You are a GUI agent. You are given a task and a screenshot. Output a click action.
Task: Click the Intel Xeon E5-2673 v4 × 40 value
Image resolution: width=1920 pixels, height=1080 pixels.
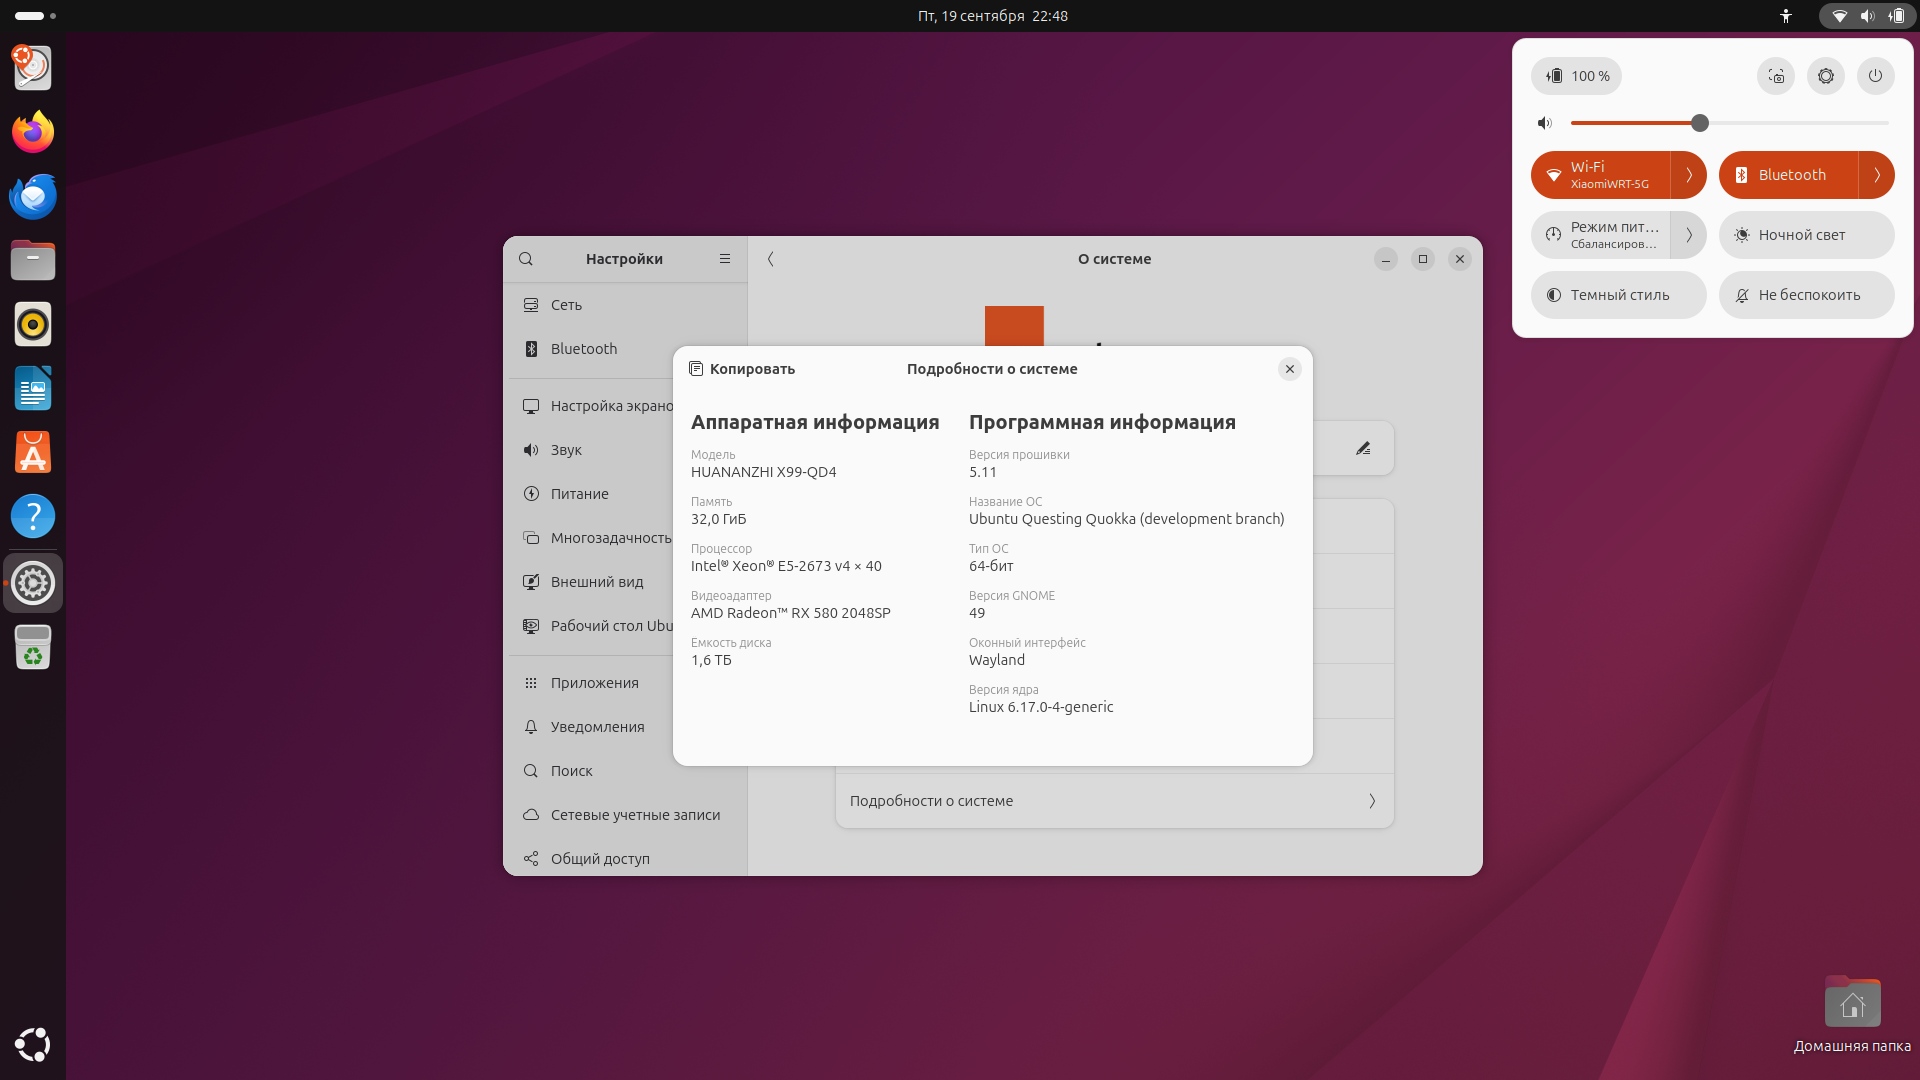point(786,566)
